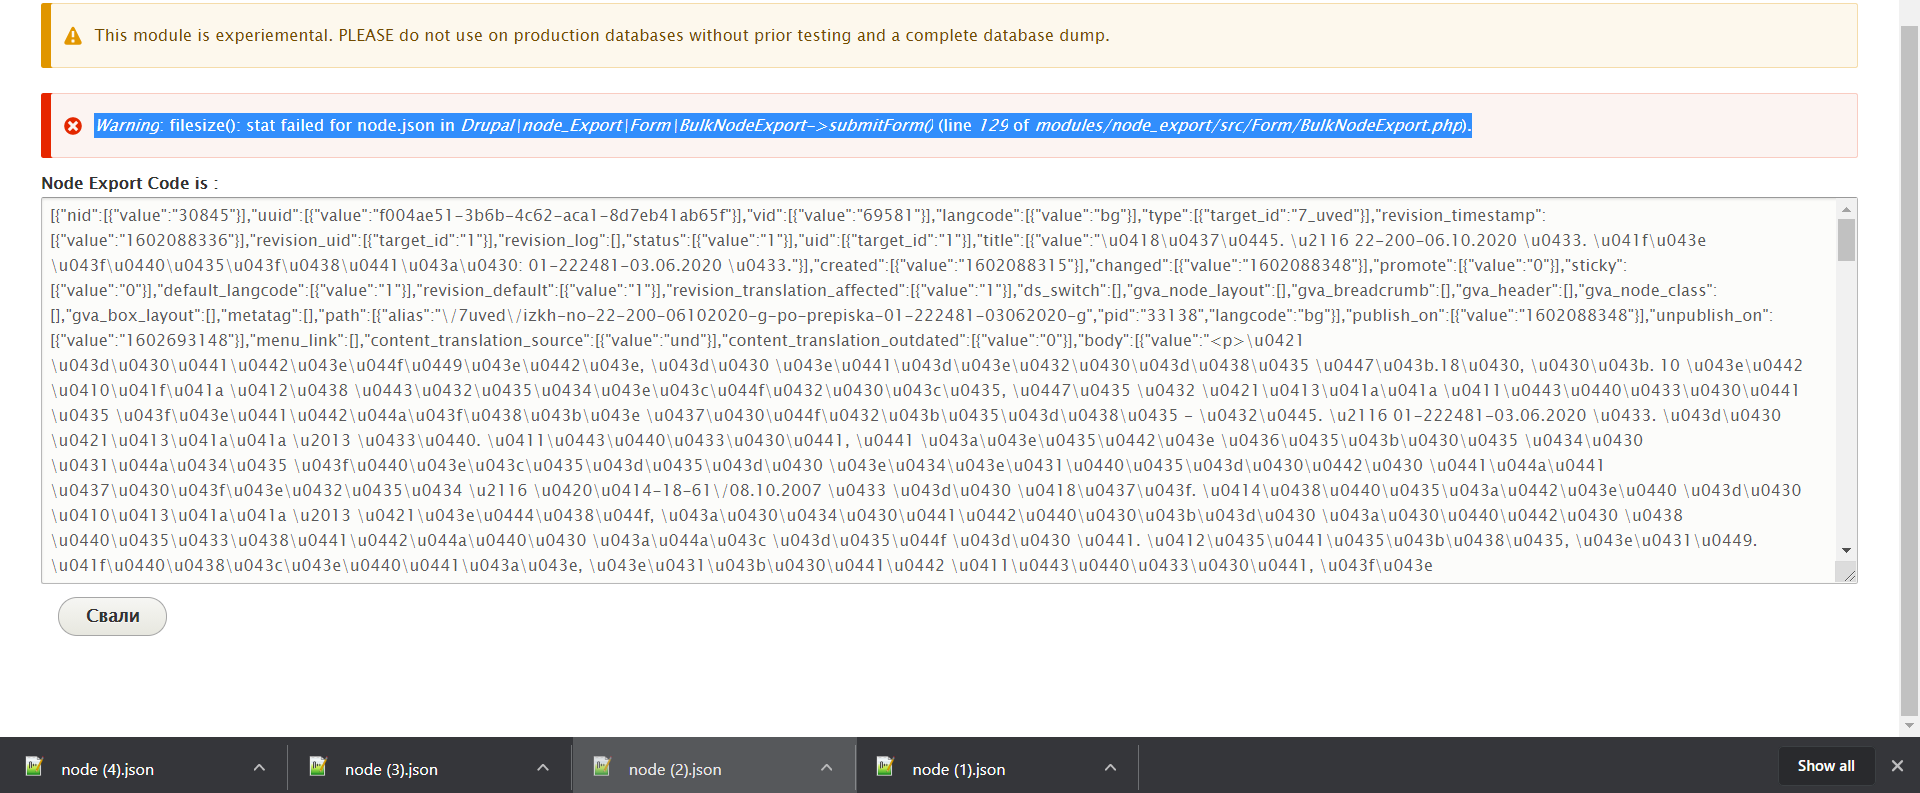
Task: Expand options for node (4).json download
Action: click(259, 768)
